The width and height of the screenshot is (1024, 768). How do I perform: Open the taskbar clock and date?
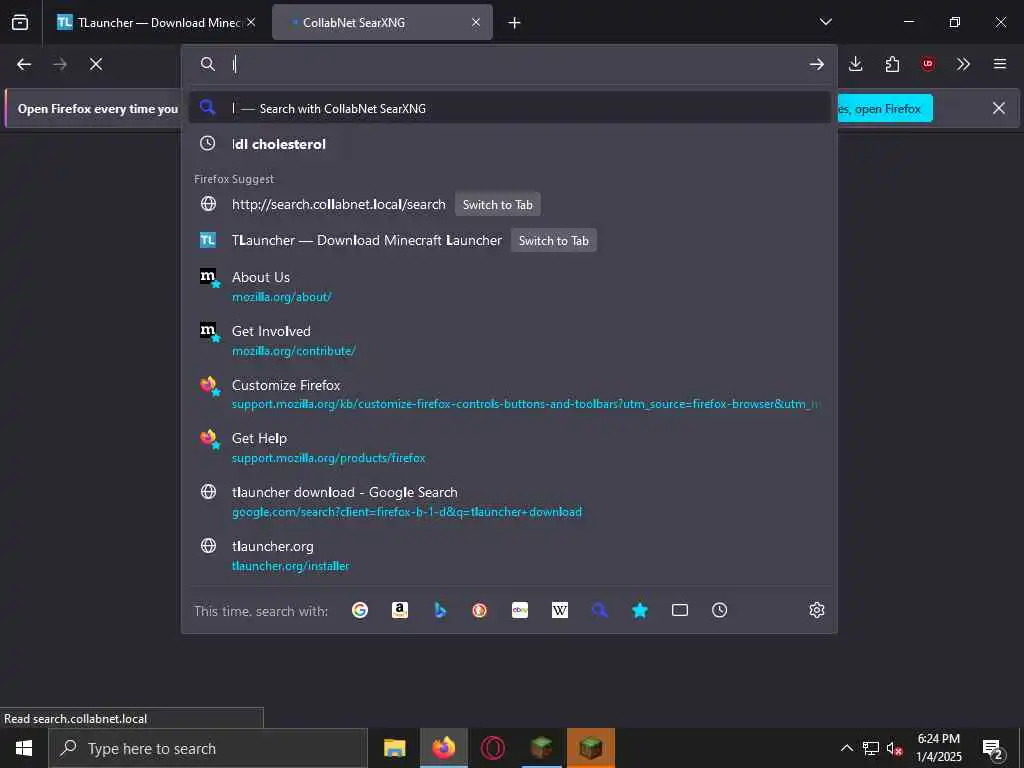coord(938,748)
